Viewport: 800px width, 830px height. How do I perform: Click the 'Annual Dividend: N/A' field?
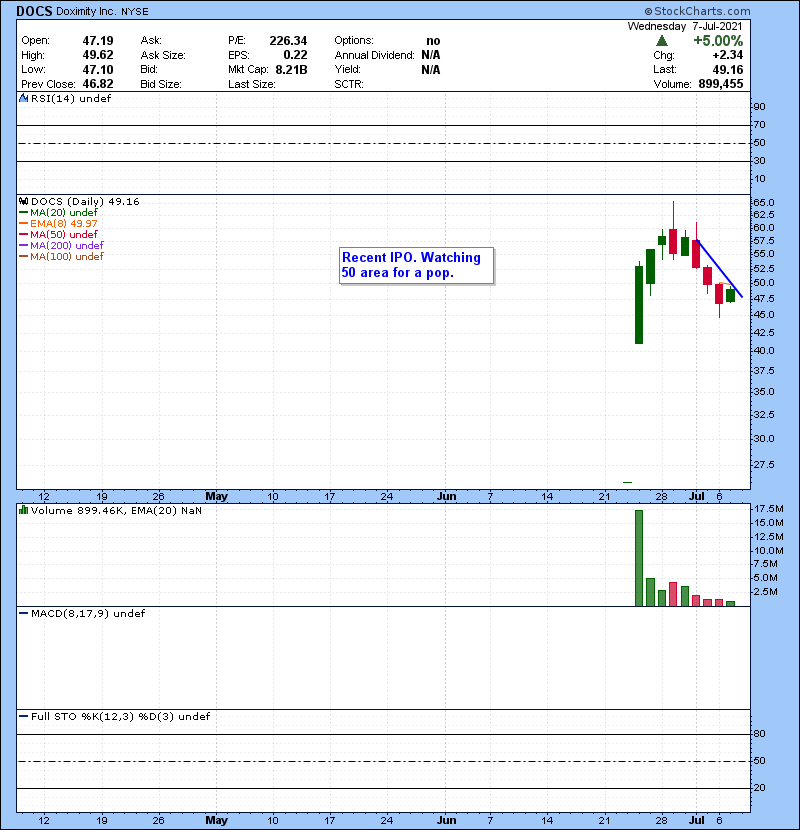388,55
